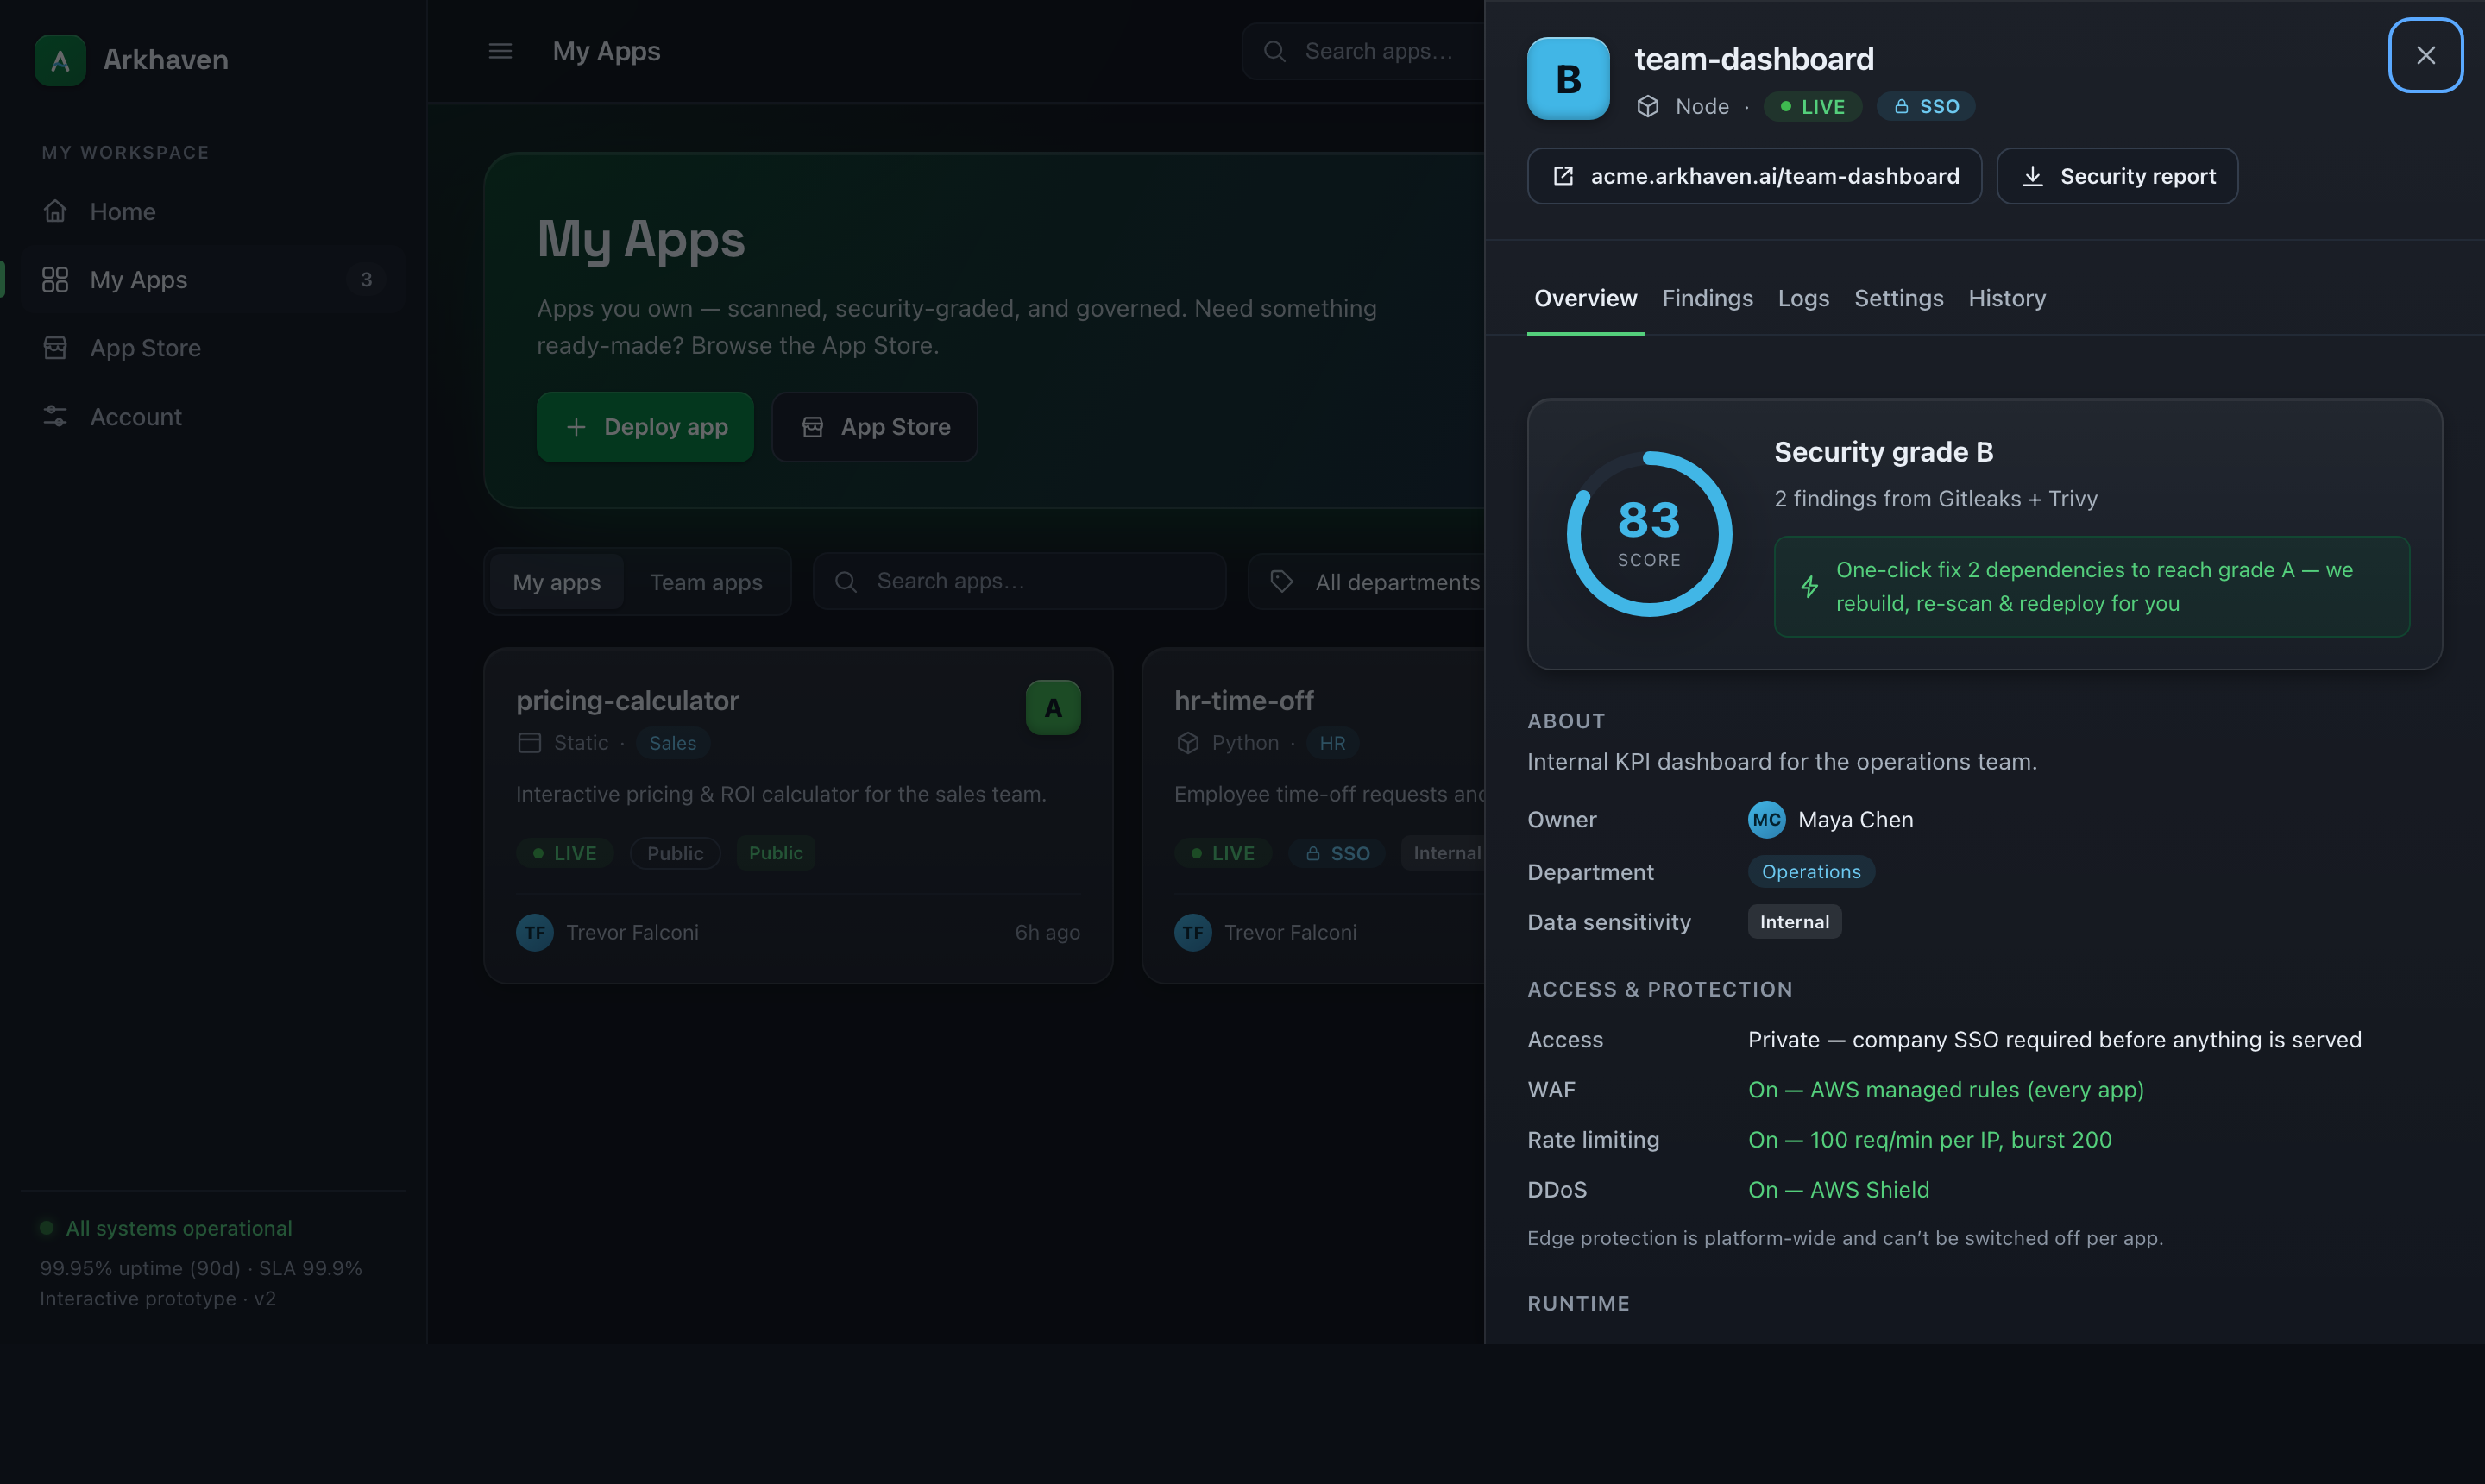This screenshot has width=2485, height=1484.
Task: Switch to the Logs tab
Action: coord(1803,298)
